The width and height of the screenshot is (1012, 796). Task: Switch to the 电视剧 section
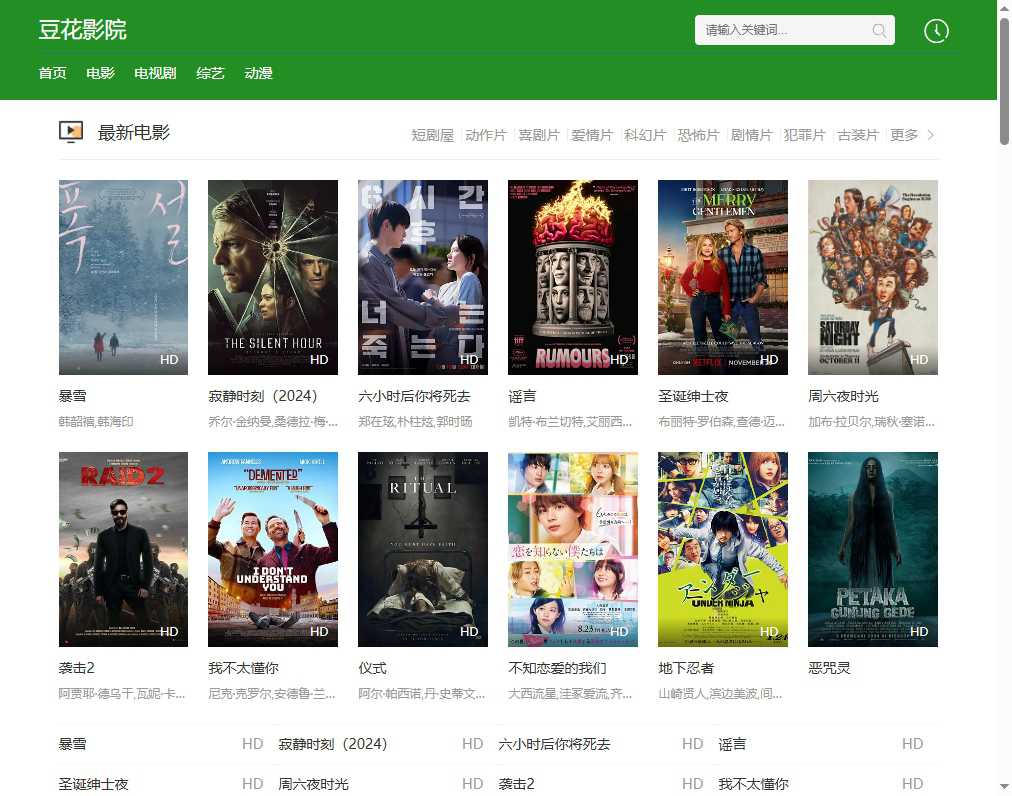(x=155, y=73)
